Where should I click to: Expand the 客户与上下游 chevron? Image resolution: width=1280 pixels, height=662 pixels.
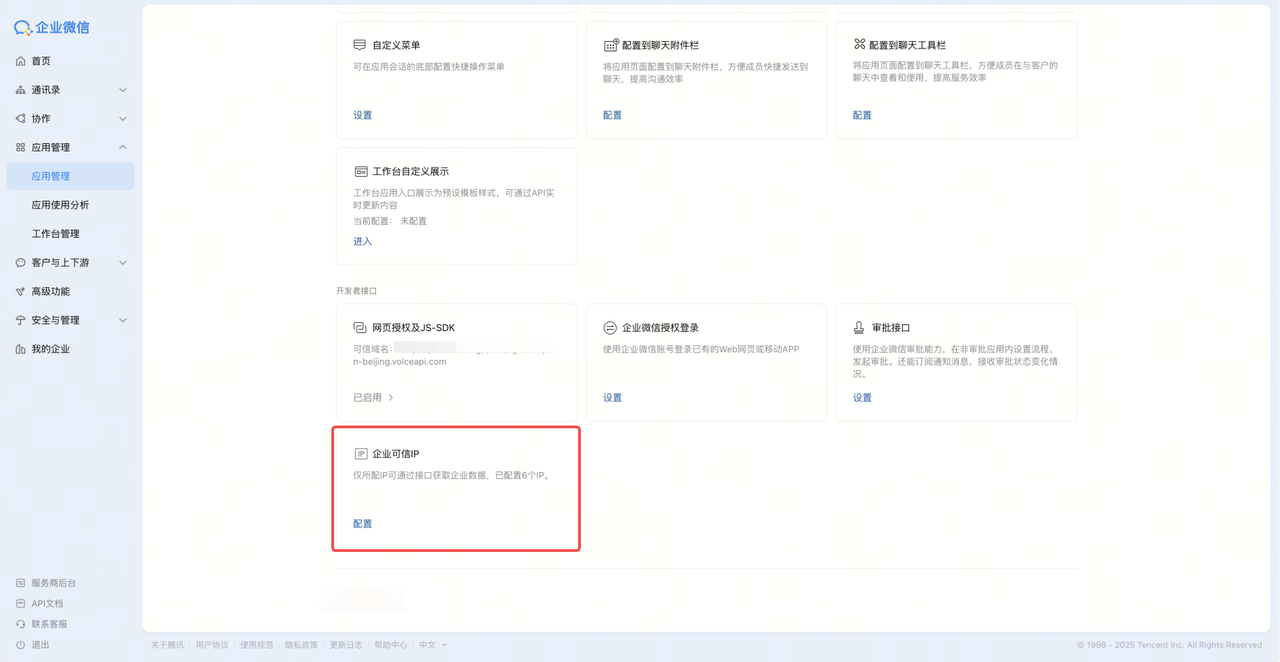coord(123,263)
